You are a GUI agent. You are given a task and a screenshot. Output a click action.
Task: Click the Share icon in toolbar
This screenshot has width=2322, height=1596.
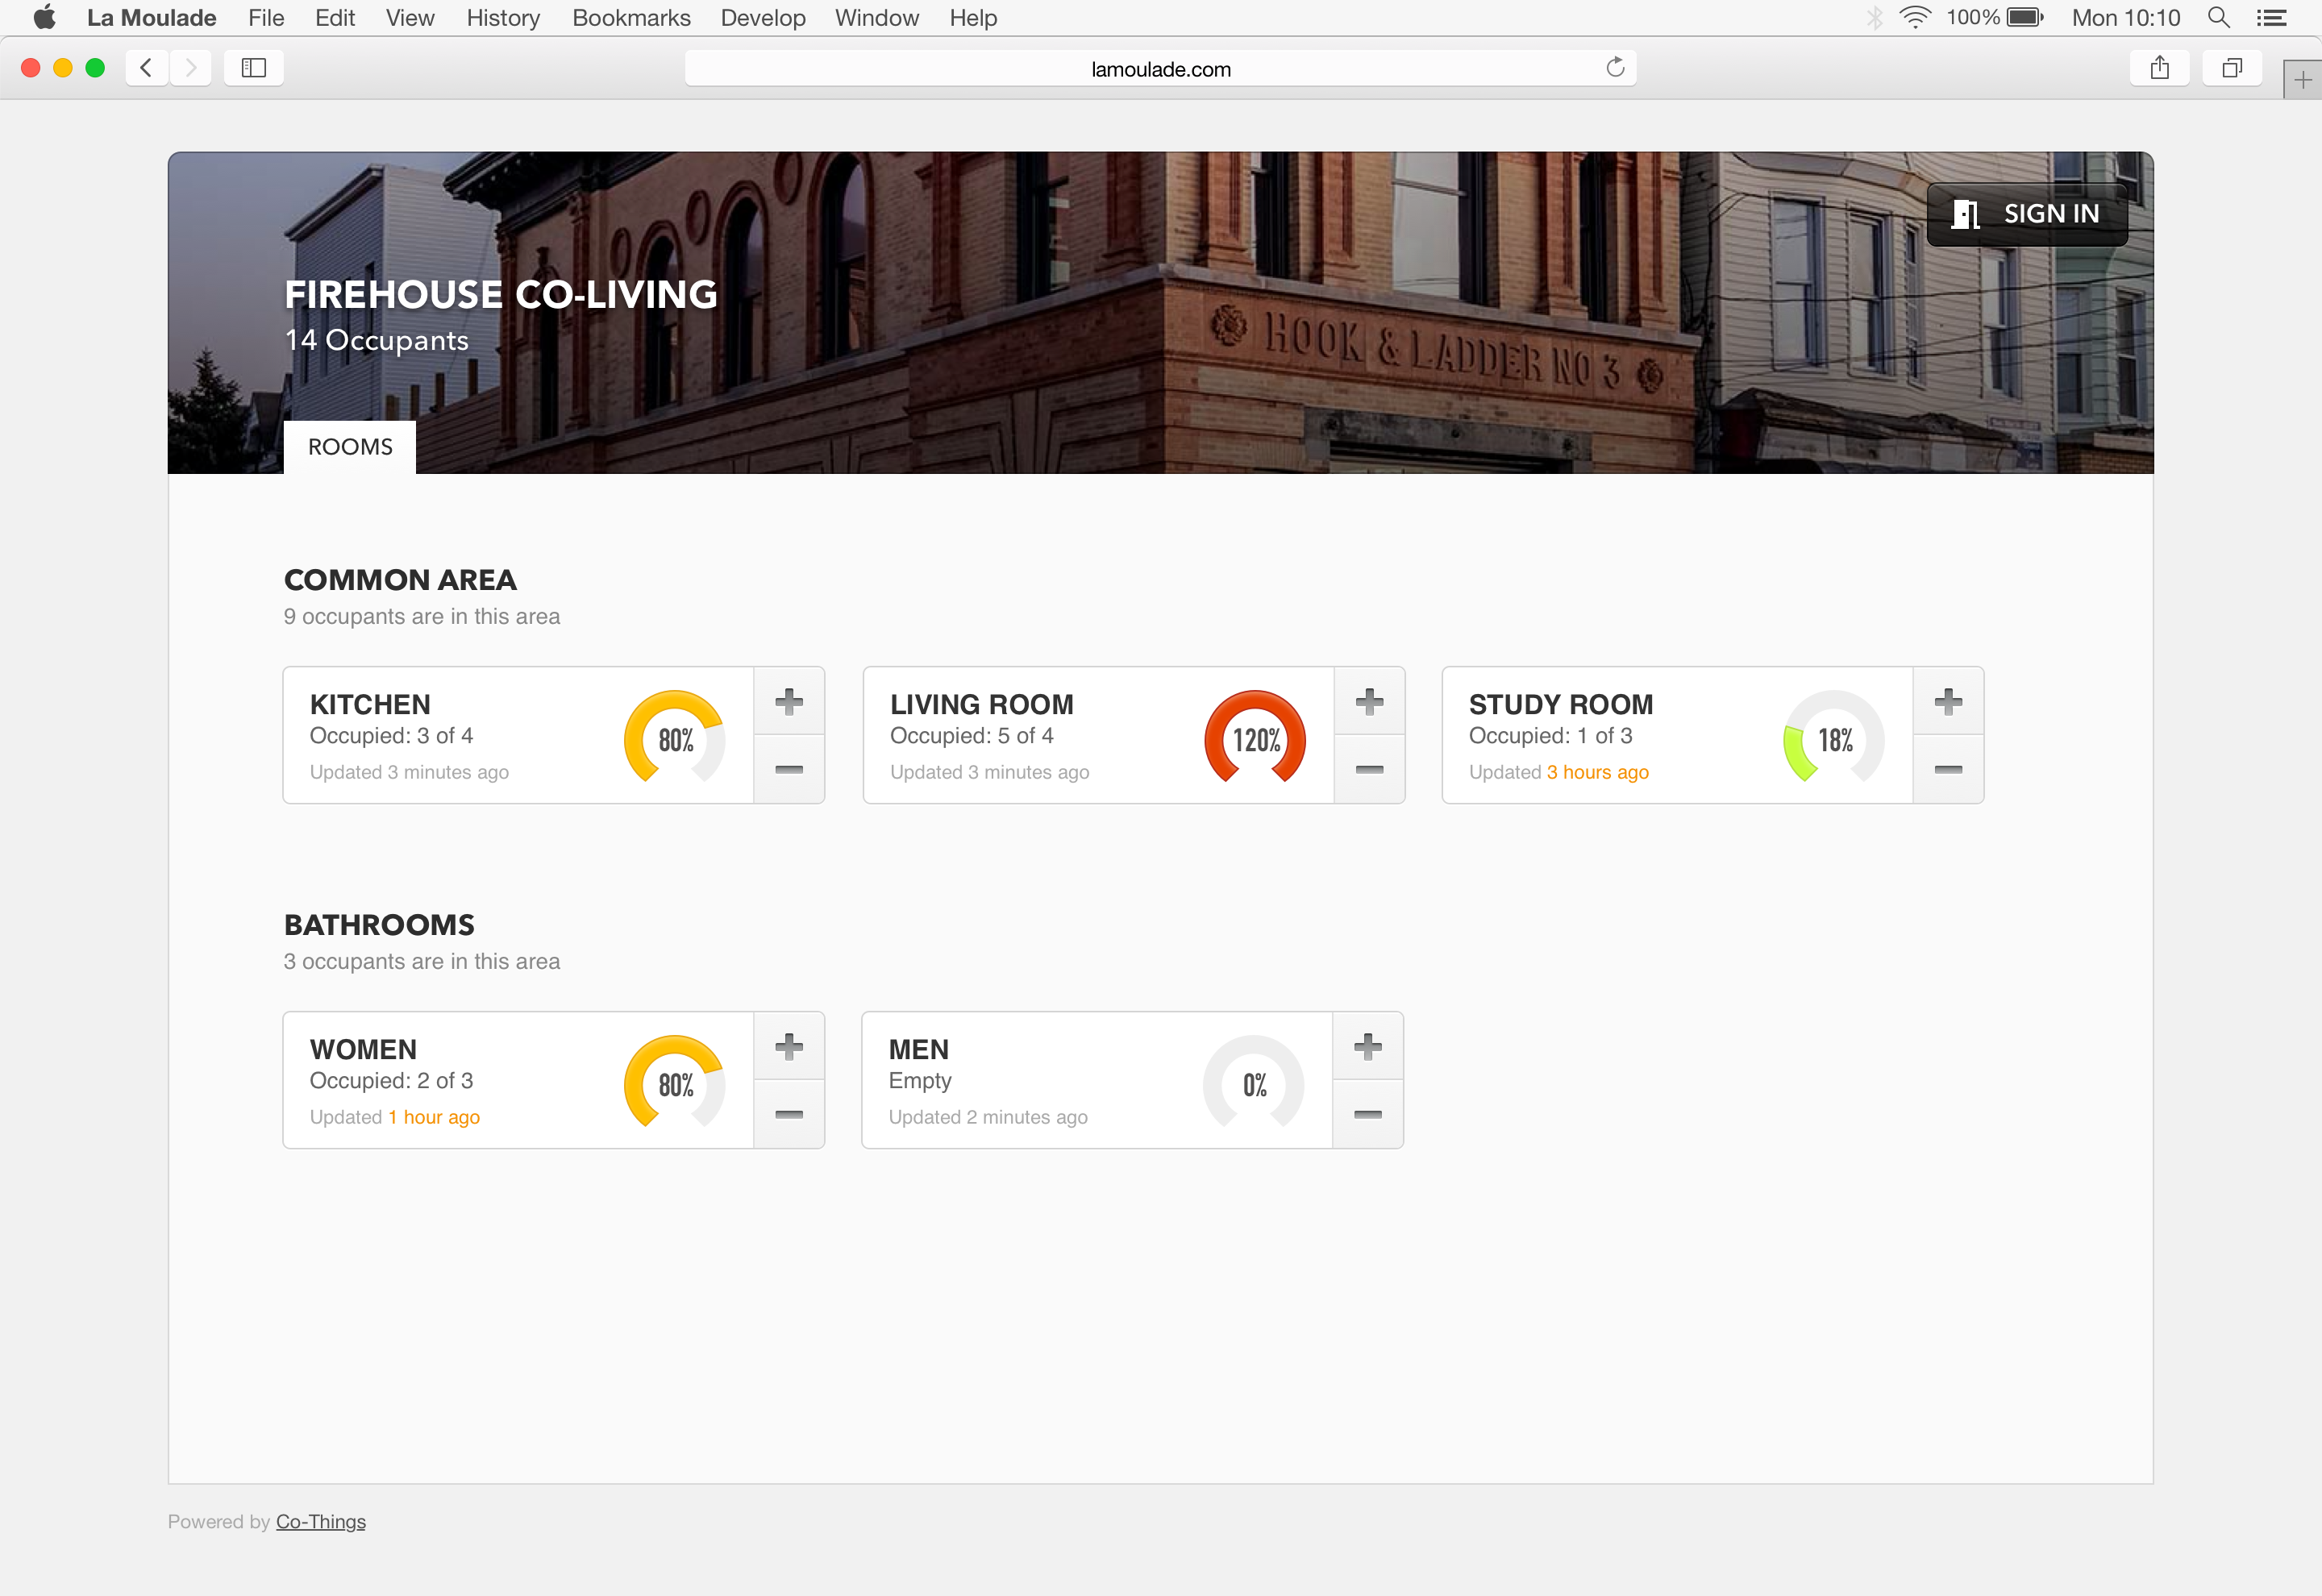2160,68
